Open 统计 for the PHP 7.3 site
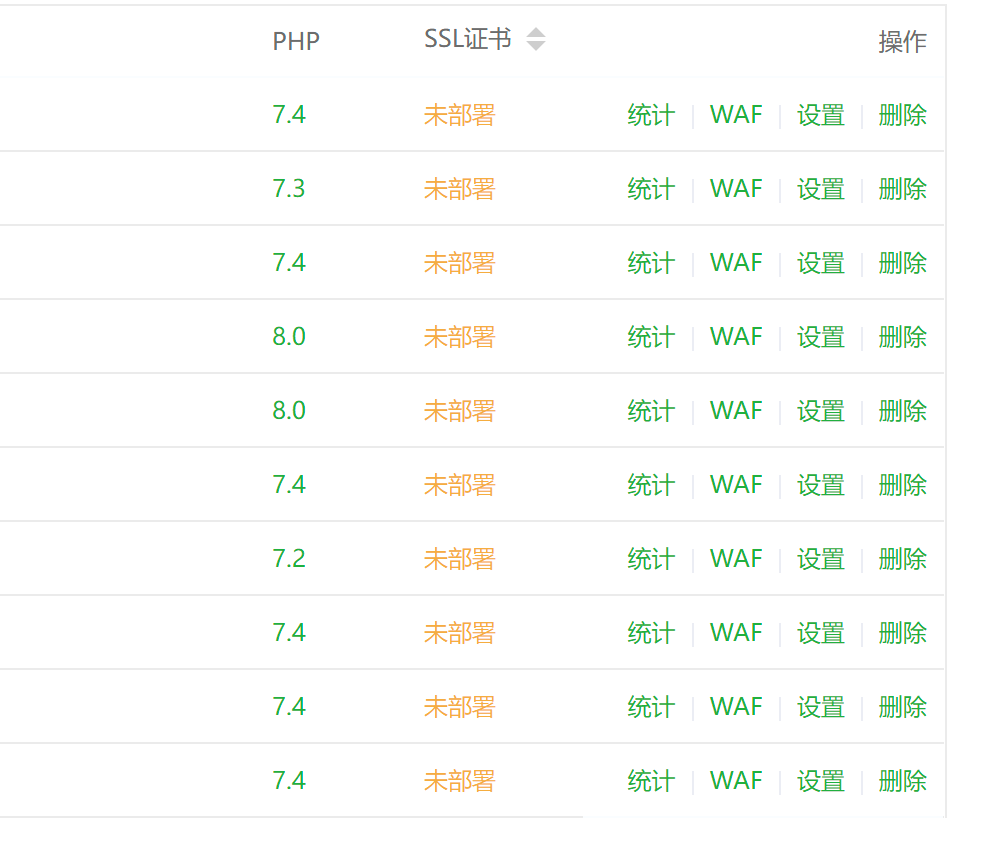 point(651,189)
